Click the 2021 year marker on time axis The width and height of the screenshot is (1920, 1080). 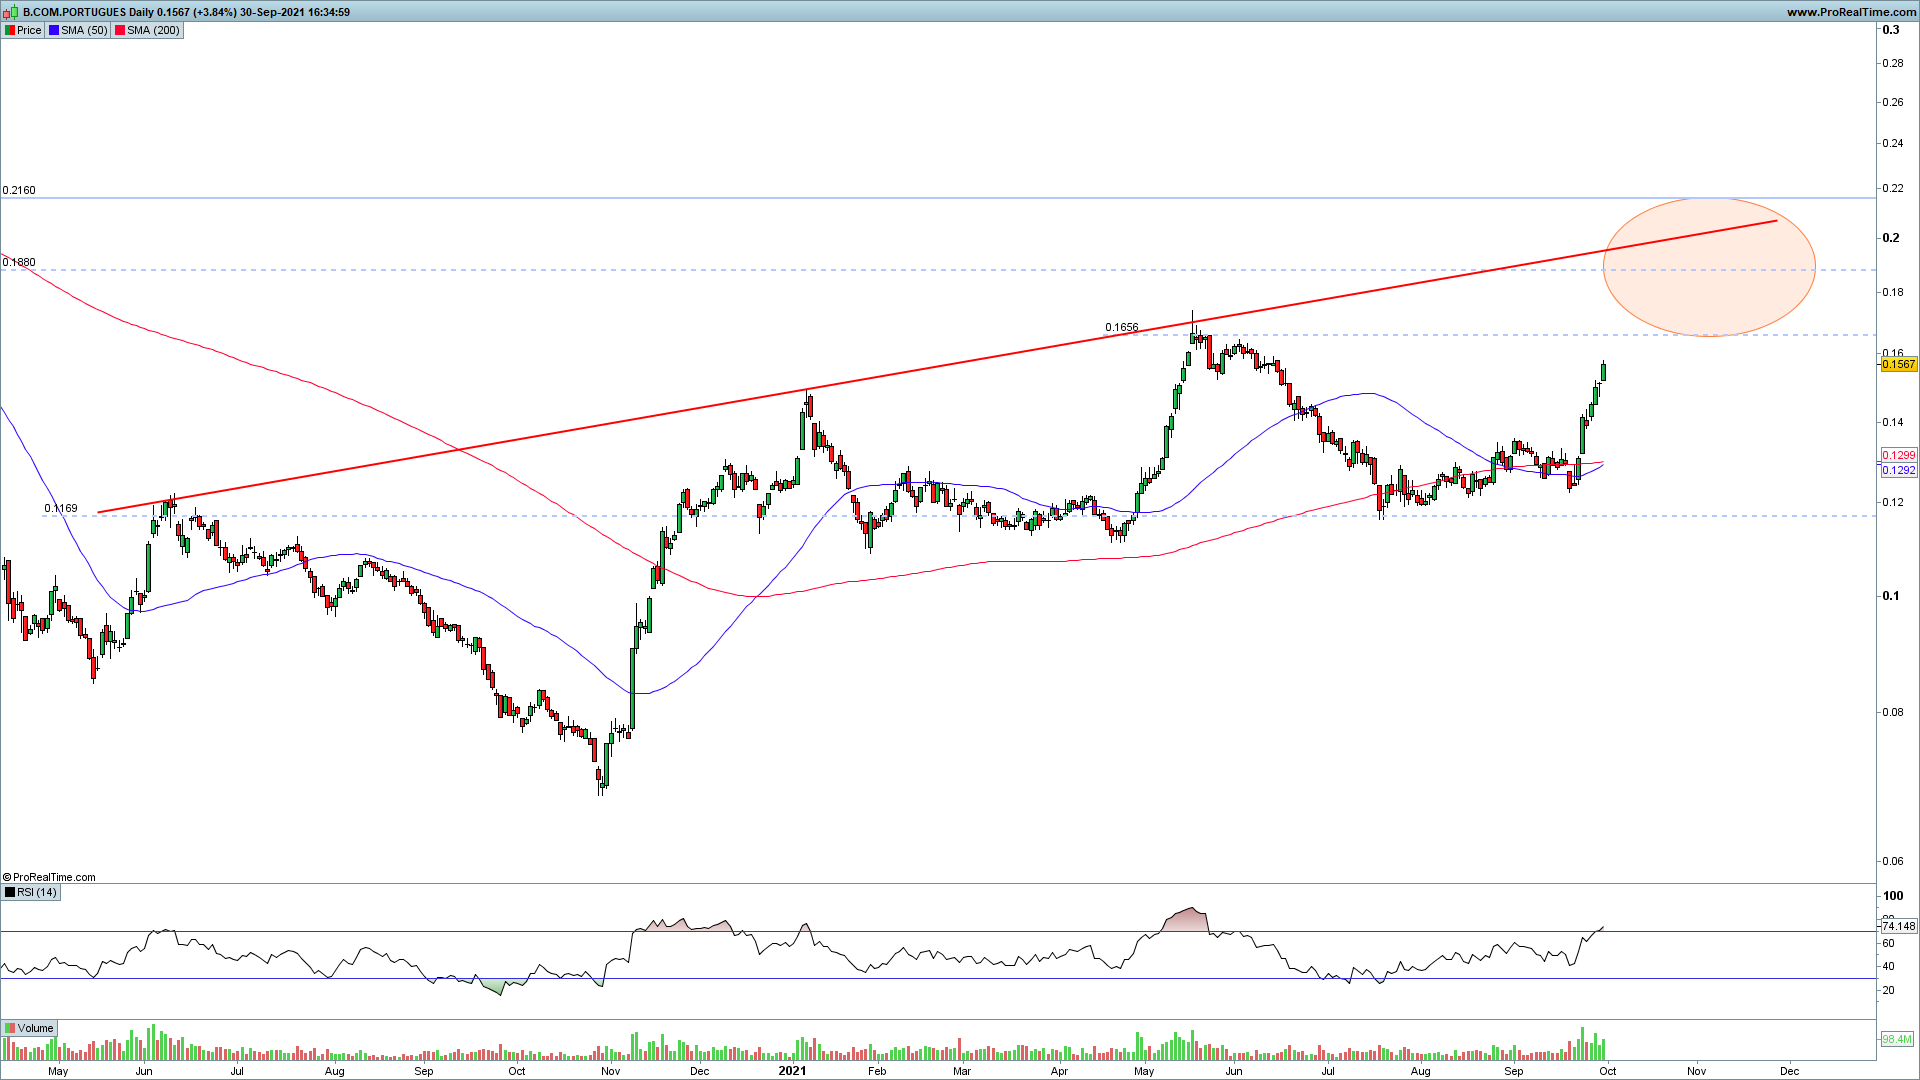(x=791, y=1071)
